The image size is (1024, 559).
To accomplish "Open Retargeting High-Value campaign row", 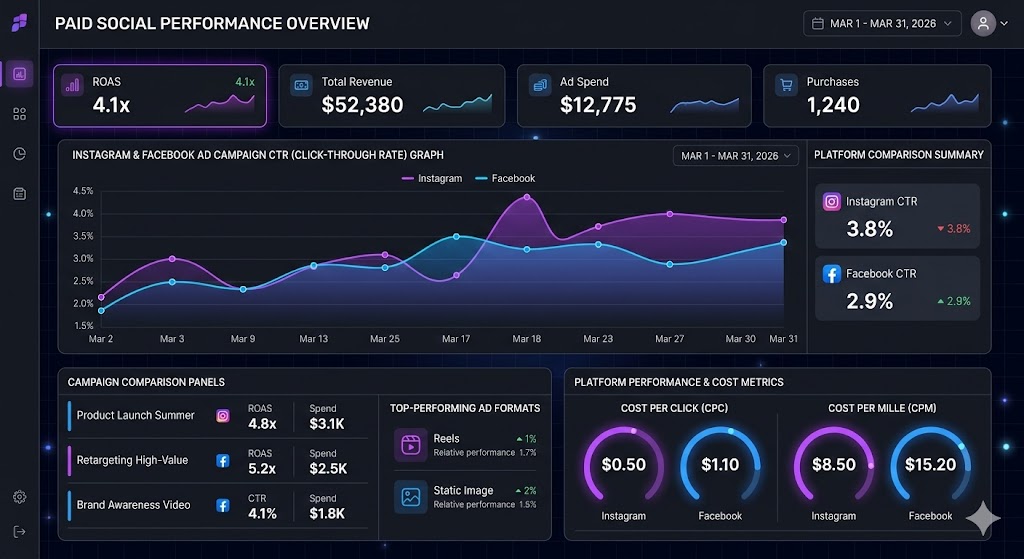I will click(x=132, y=461).
